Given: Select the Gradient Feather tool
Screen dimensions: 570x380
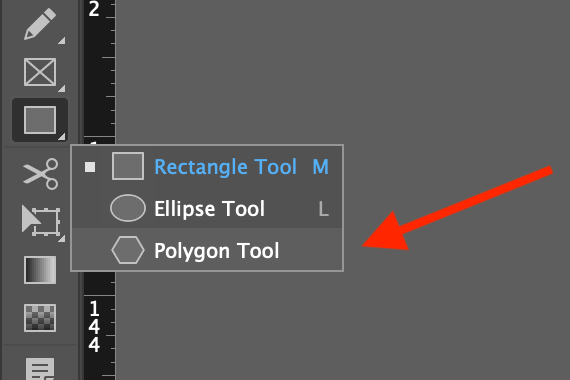Looking at the screenshot, I should (40, 318).
